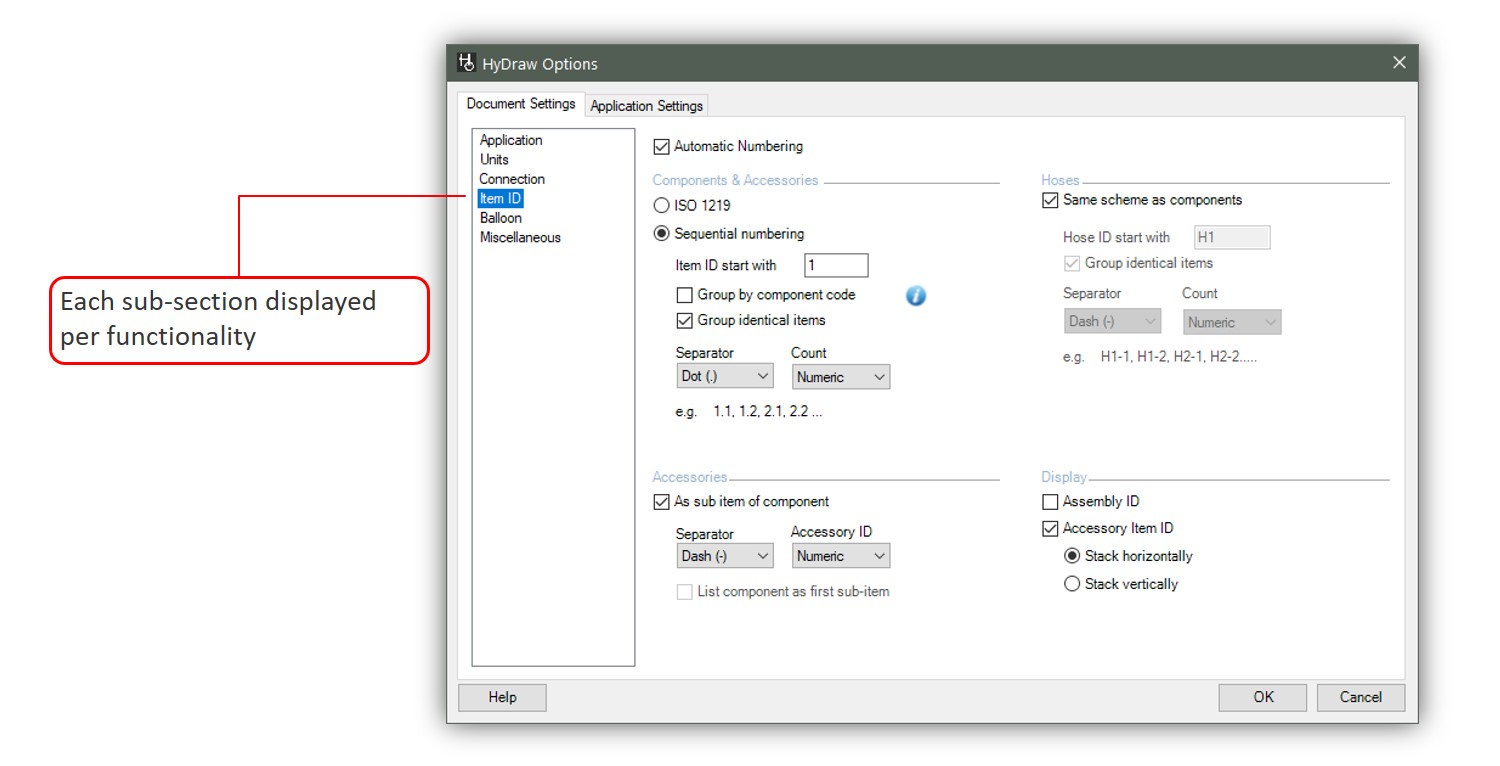
Task: Click the Group identical items checkbox under Hoses
Action: point(1072,264)
